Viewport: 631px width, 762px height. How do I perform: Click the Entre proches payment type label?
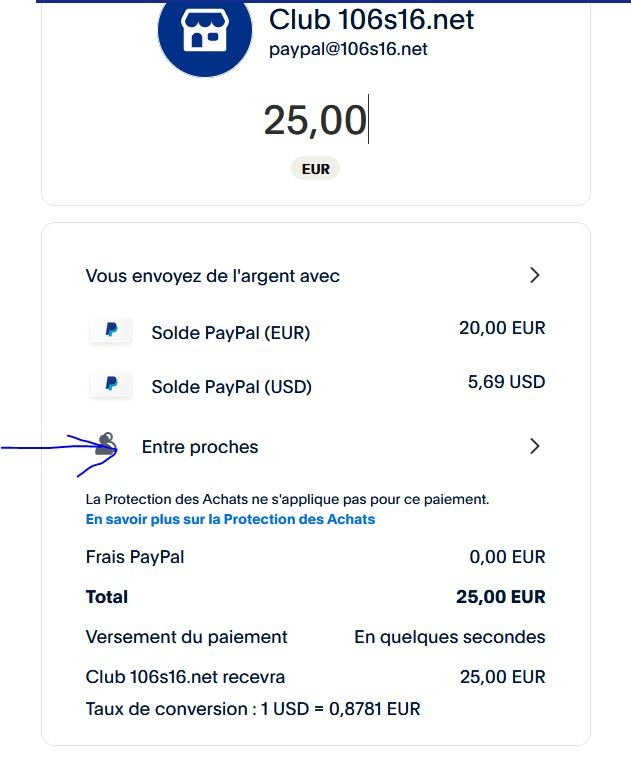(x=200, y=447)
